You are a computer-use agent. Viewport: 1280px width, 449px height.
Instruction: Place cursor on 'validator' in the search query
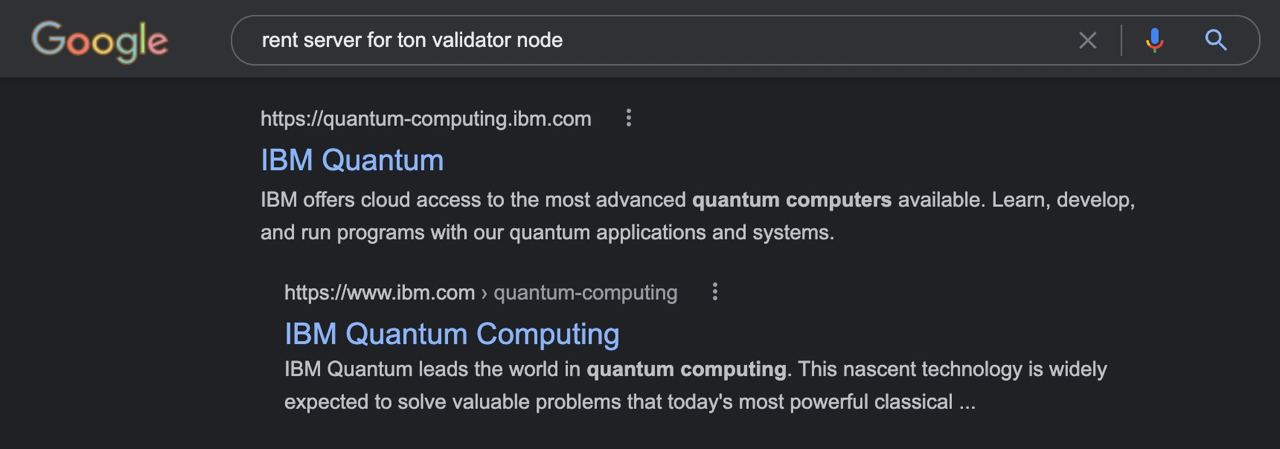(x=470, y=40)
